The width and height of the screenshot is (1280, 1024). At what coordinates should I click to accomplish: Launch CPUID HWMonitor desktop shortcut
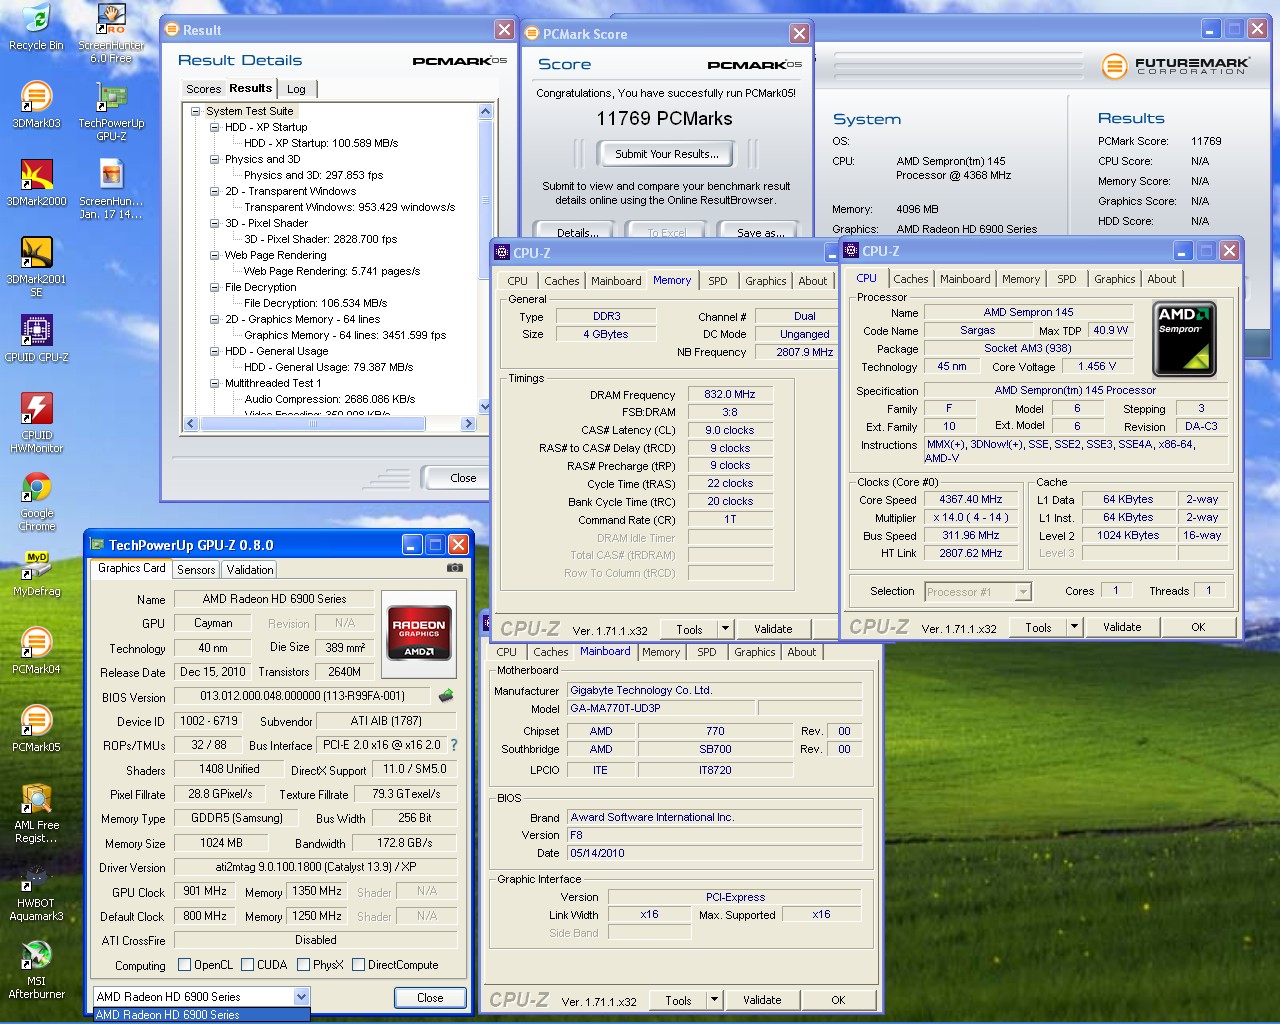(36, 423)
